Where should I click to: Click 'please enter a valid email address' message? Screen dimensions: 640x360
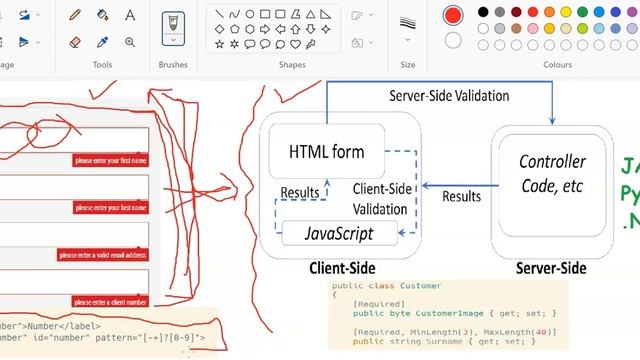coord(103,255)
